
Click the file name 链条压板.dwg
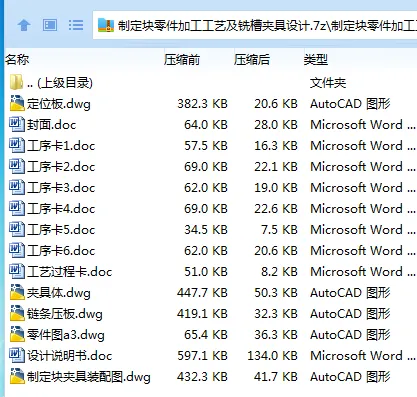tap(65, 314)
